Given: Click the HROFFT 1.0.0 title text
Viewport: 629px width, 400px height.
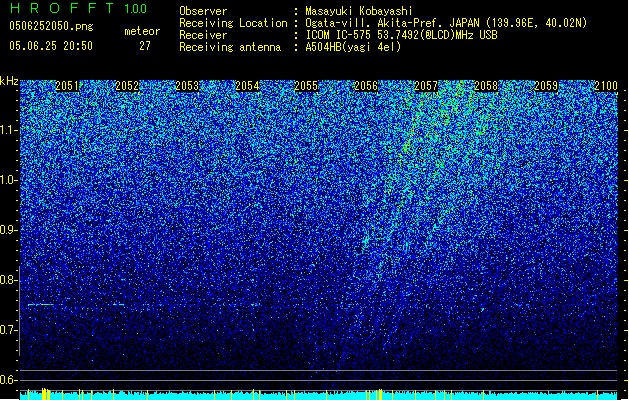Looking at the screenshot, I should point(78,8).
